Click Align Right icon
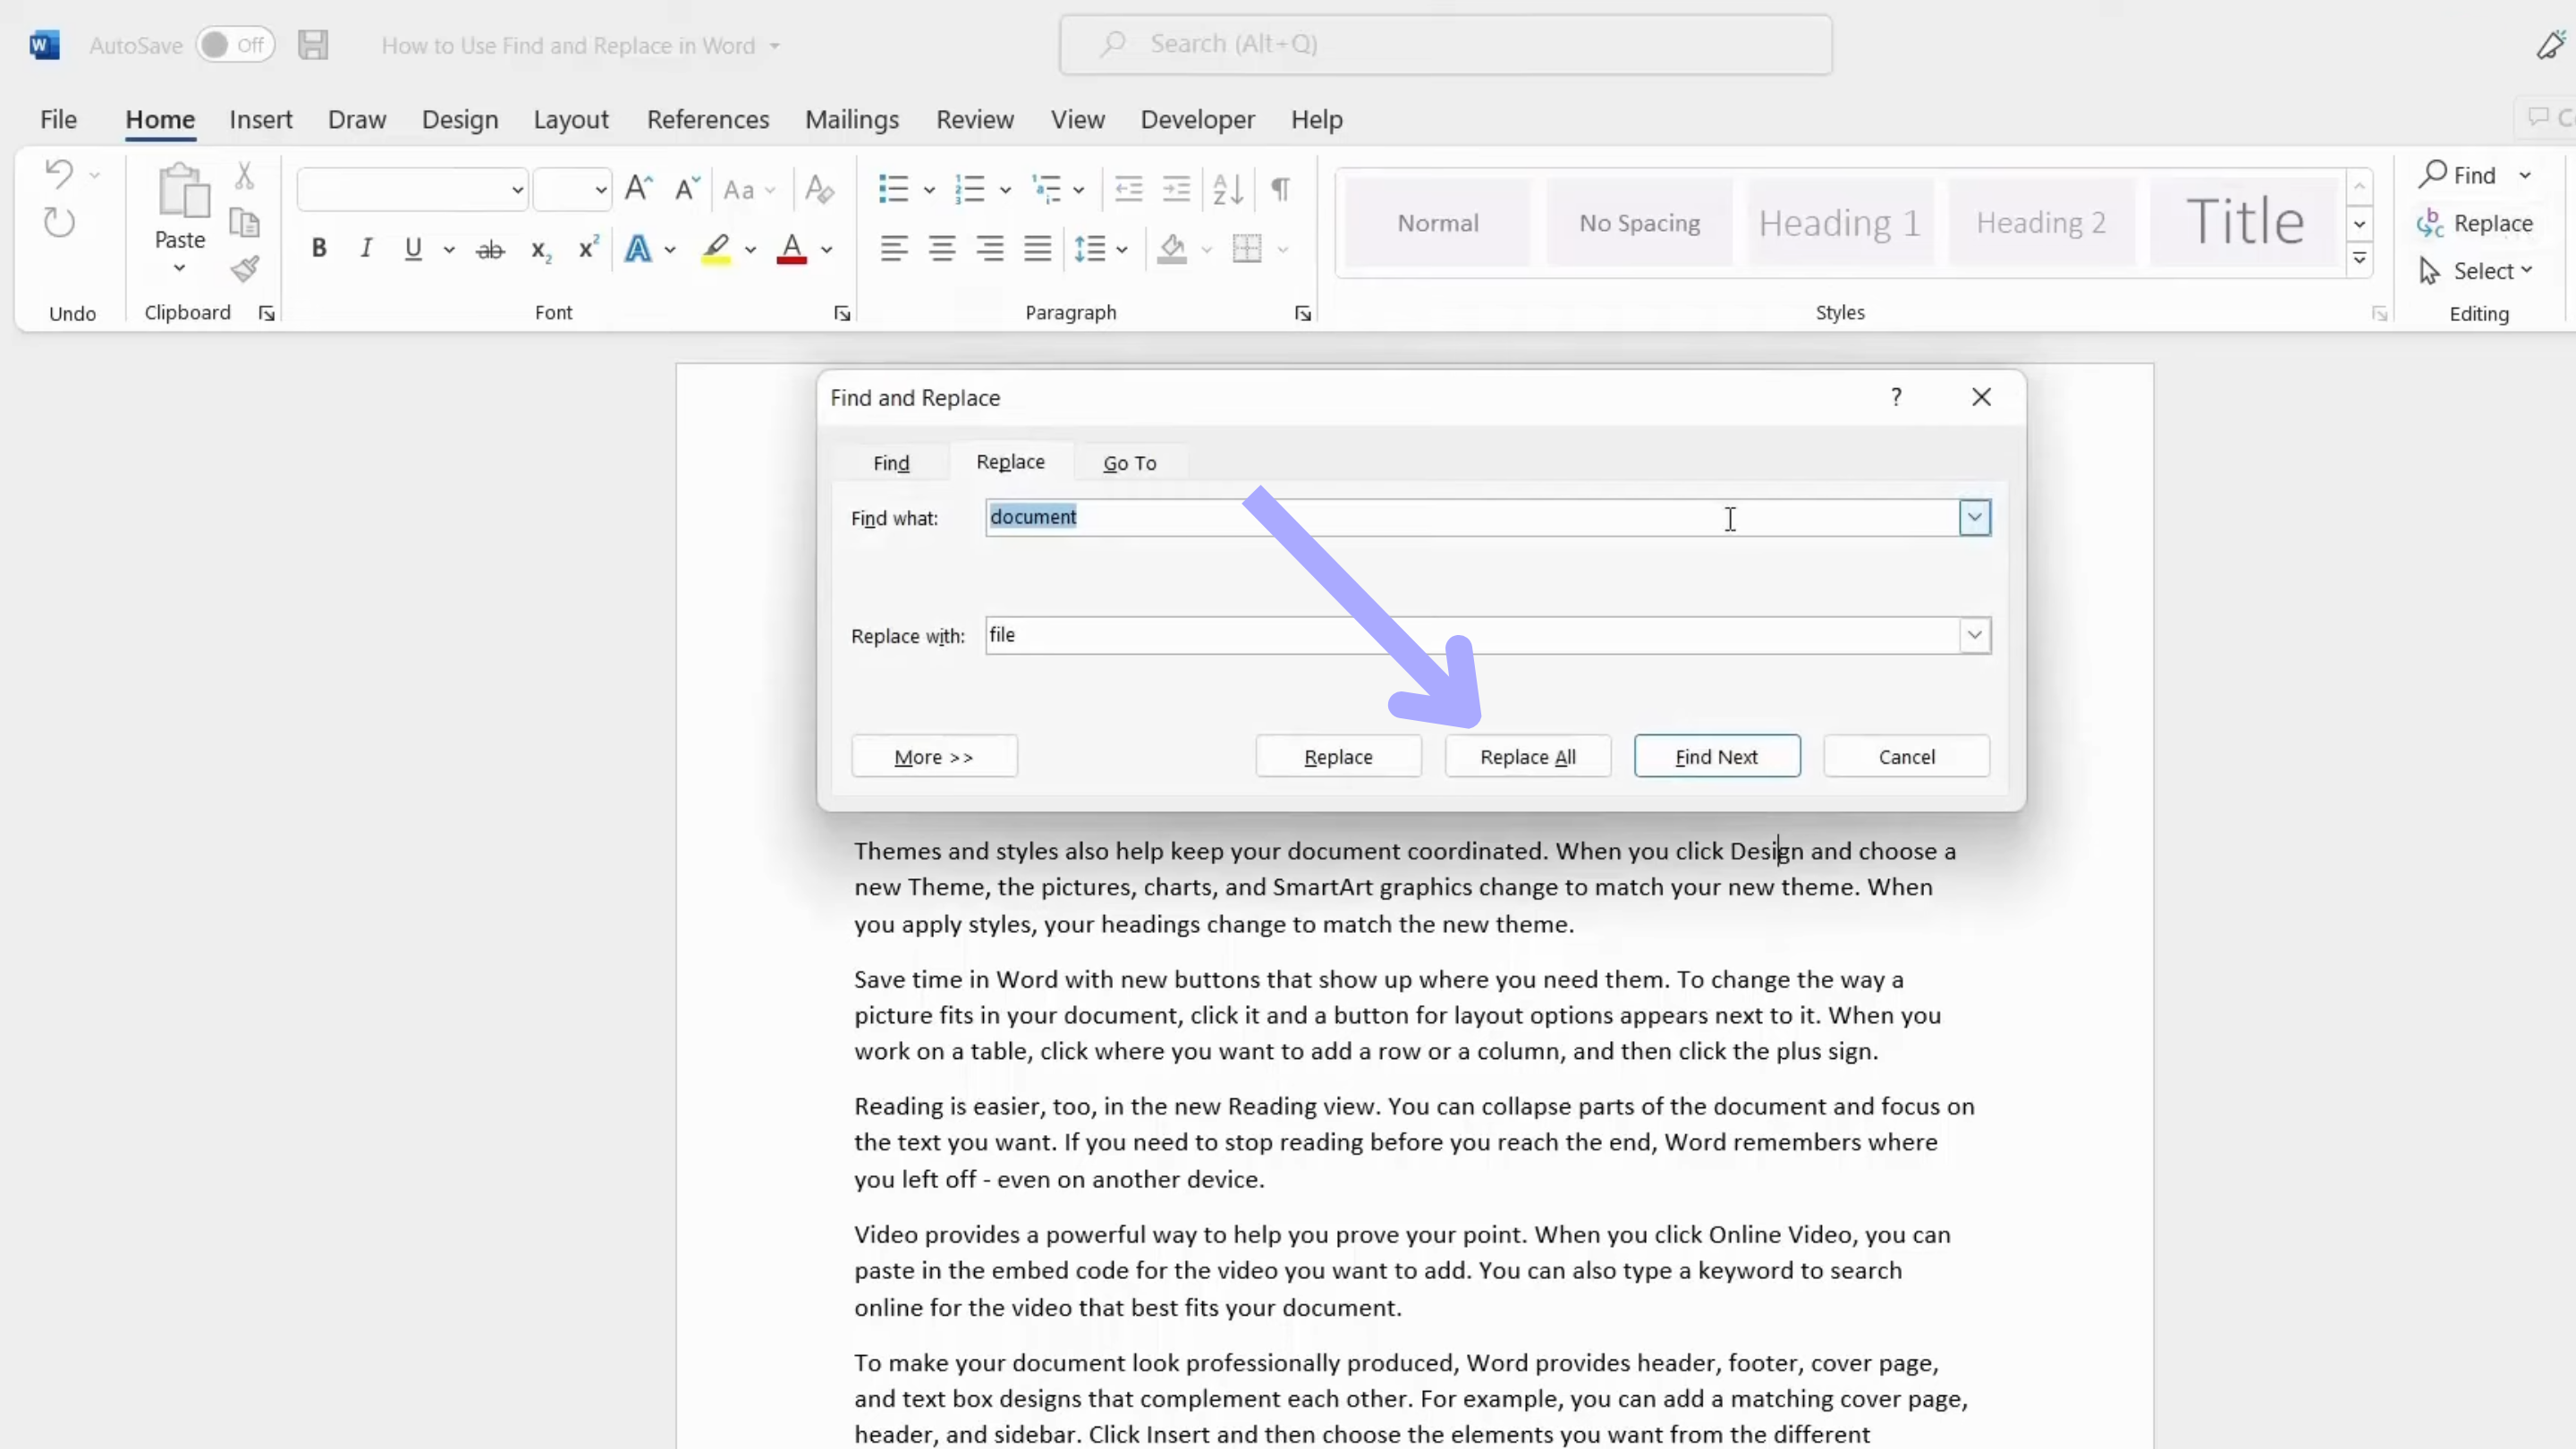Screen dimensions: 2576x1449 coord(990,248)
